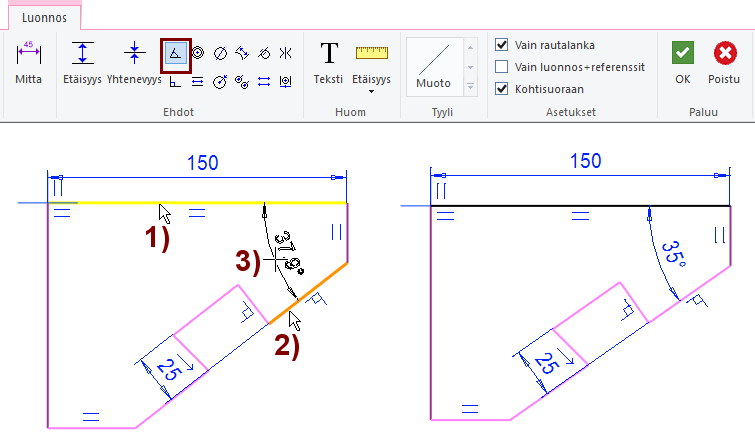This screenshot has height=443, width=755.
Task: Choose the Etäisyys distance constraint in Ehdot
Action: click(x=82, y=63)
